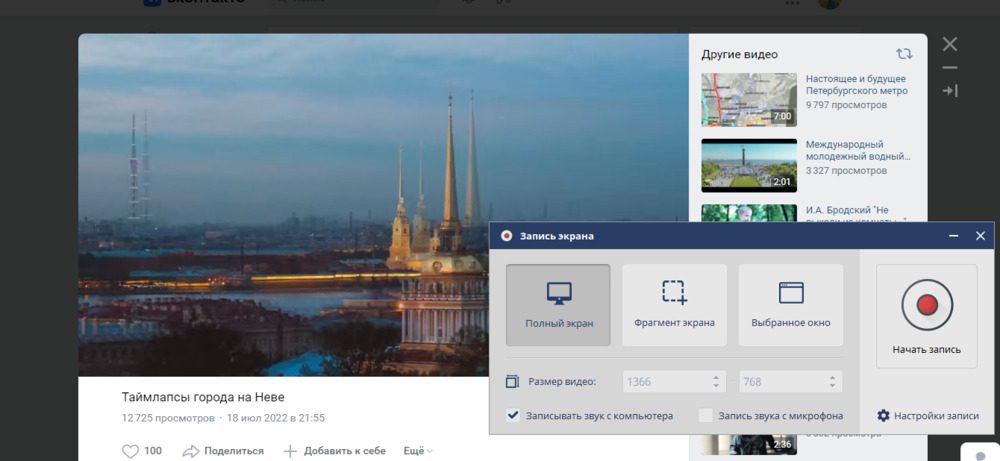
Task: Open the thumbnail with duration 2:36
Action: pyautogui.click(x=749, y=445)
